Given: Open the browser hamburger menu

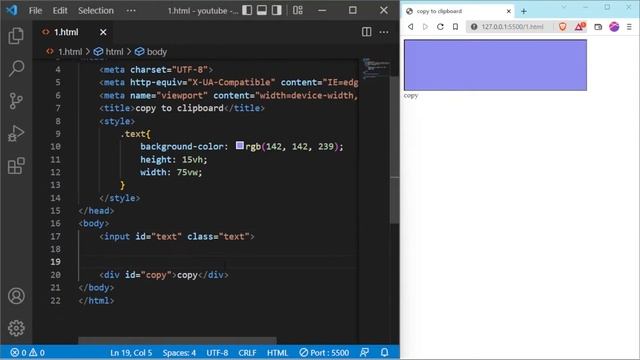Looking at the screenshot, I should 629,27.
